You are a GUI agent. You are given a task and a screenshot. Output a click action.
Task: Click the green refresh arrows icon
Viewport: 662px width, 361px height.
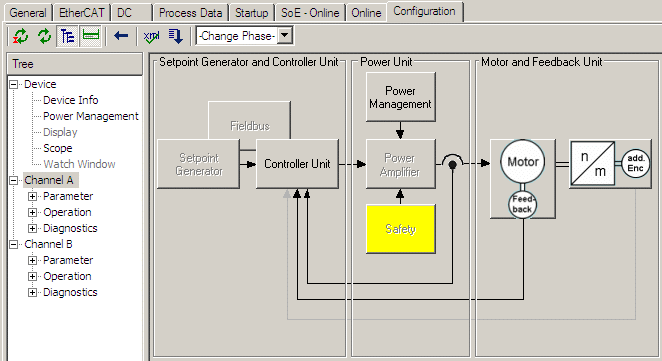click(44, 36)
